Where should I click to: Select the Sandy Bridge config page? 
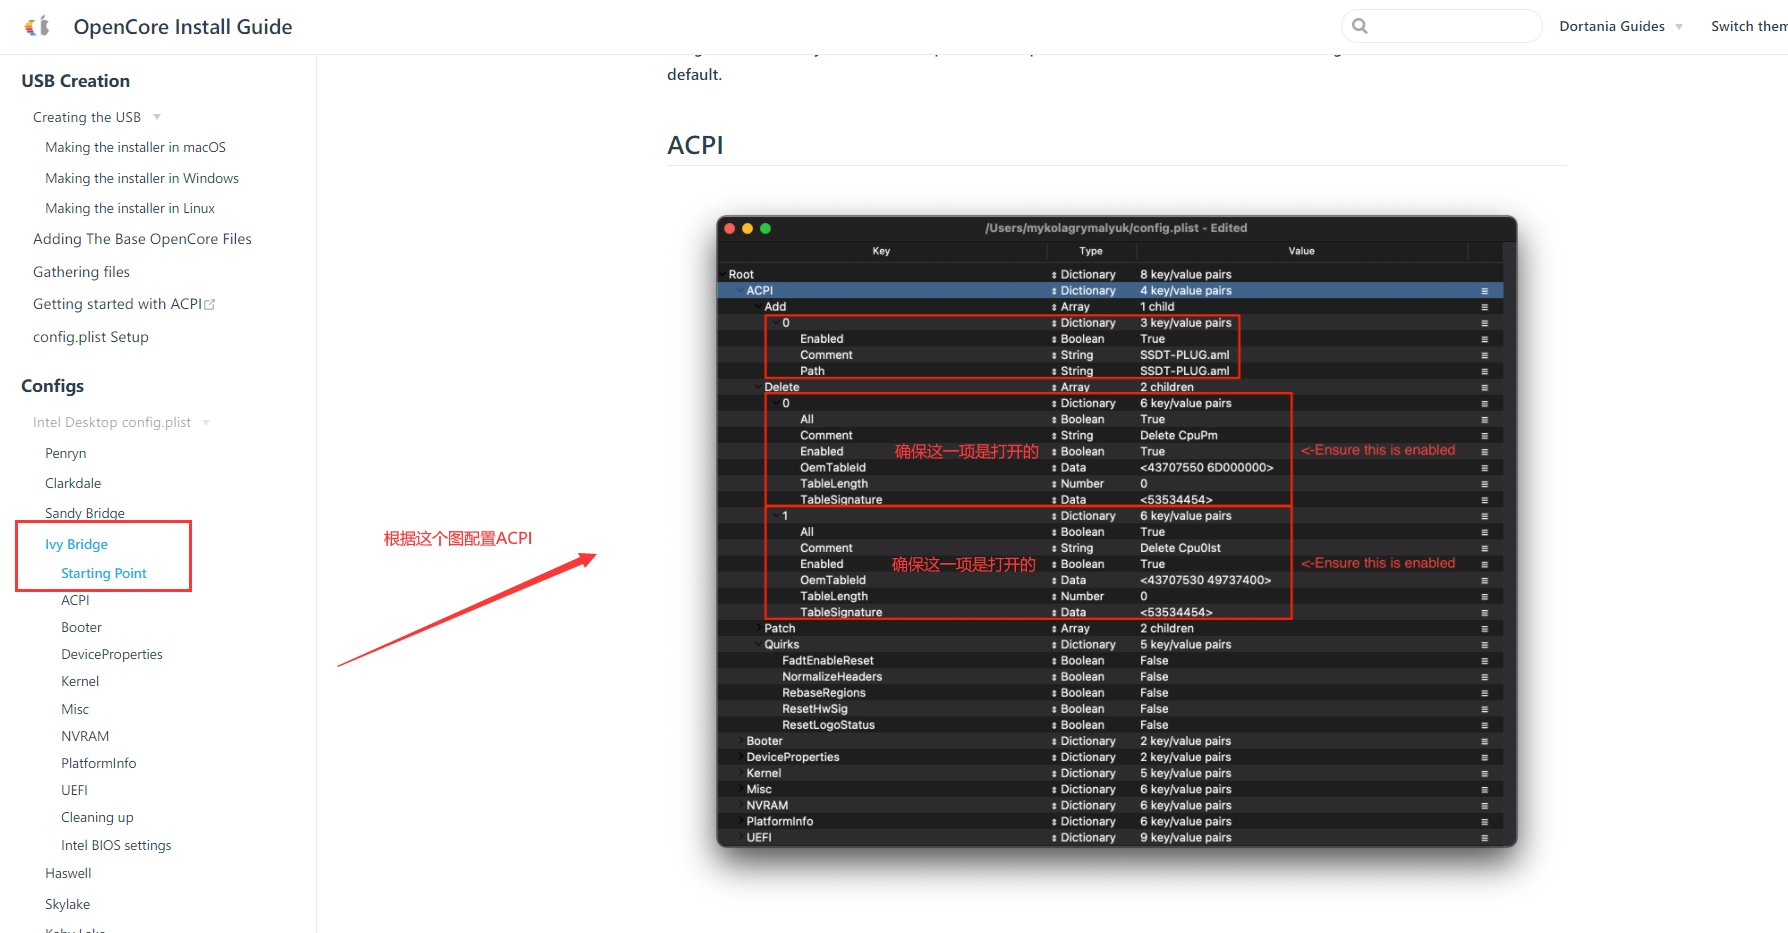85,513
